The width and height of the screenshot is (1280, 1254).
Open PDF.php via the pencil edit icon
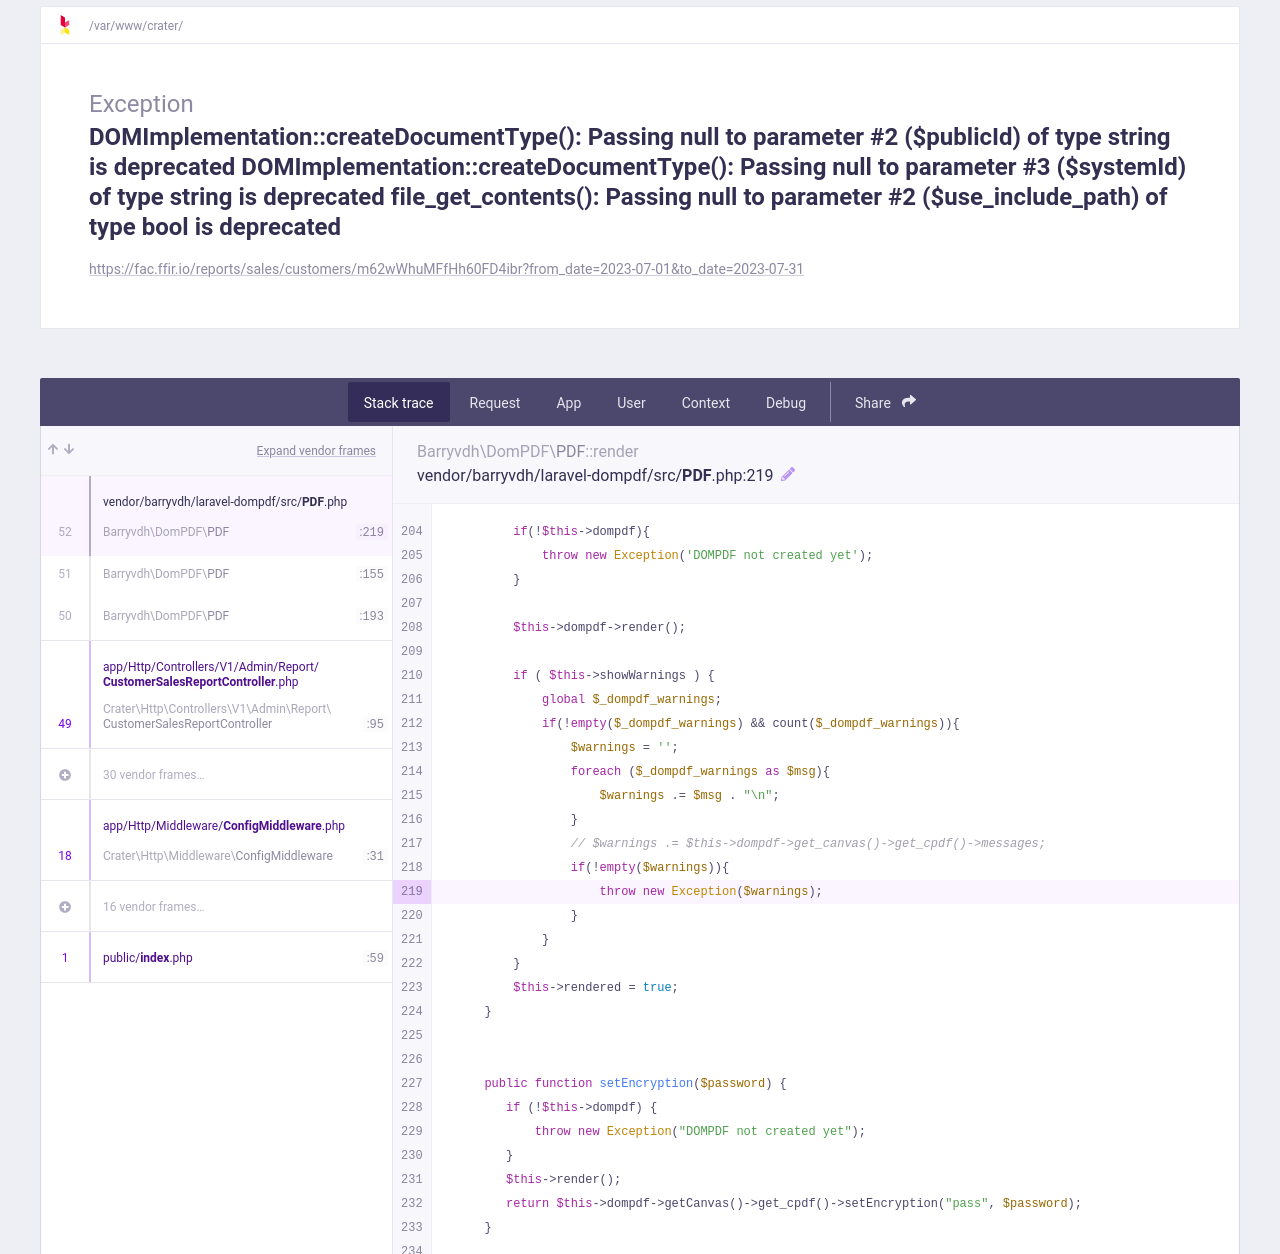click(x=788, y=474)
